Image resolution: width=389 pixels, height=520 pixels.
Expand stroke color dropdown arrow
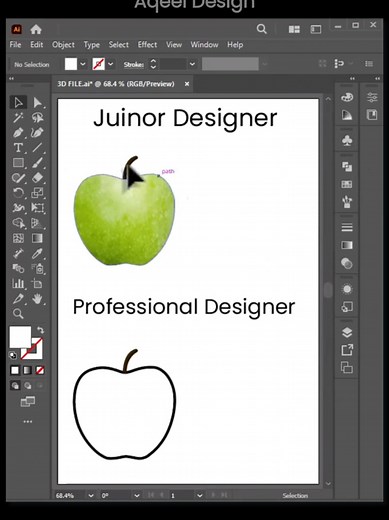(111, 64)
